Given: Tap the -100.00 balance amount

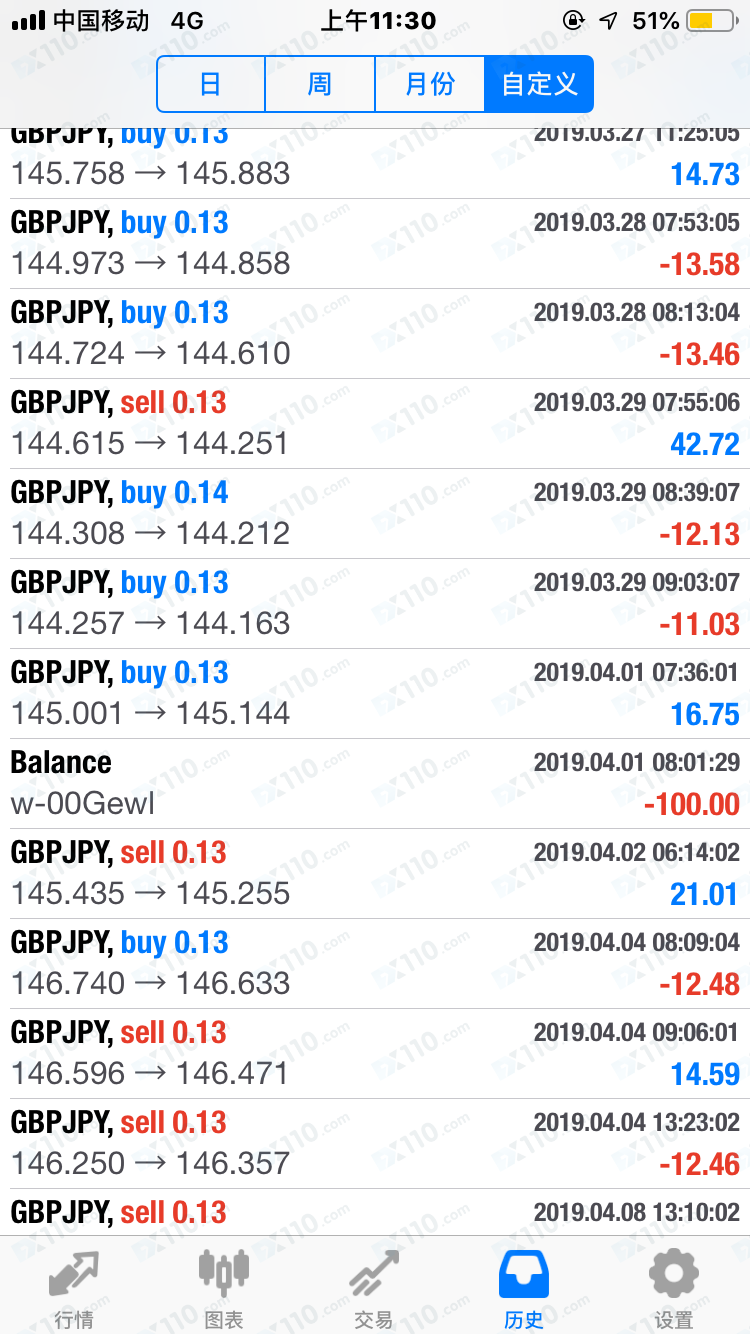Looking at the screenshot, I should pos(692,805).
